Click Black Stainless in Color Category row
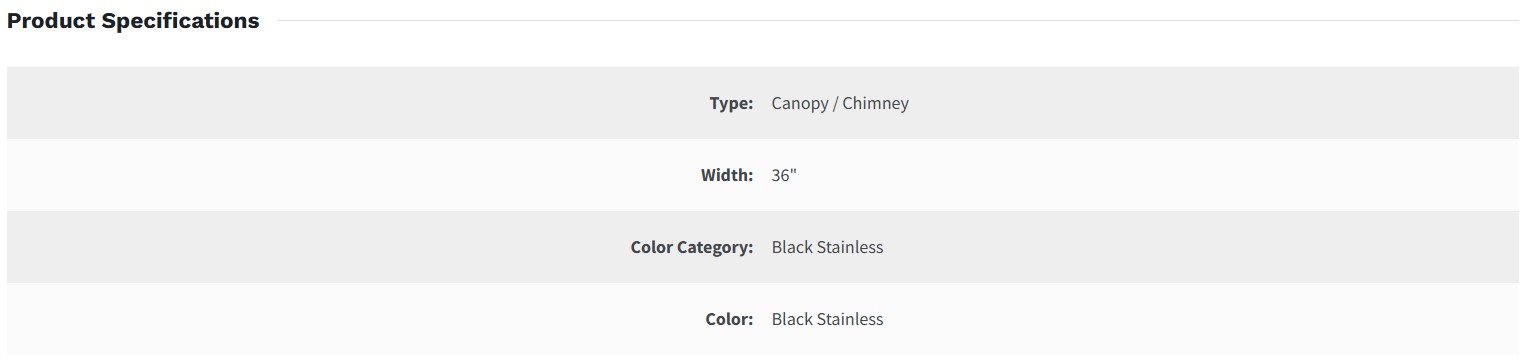The image size is (1525, 364). 827,247
